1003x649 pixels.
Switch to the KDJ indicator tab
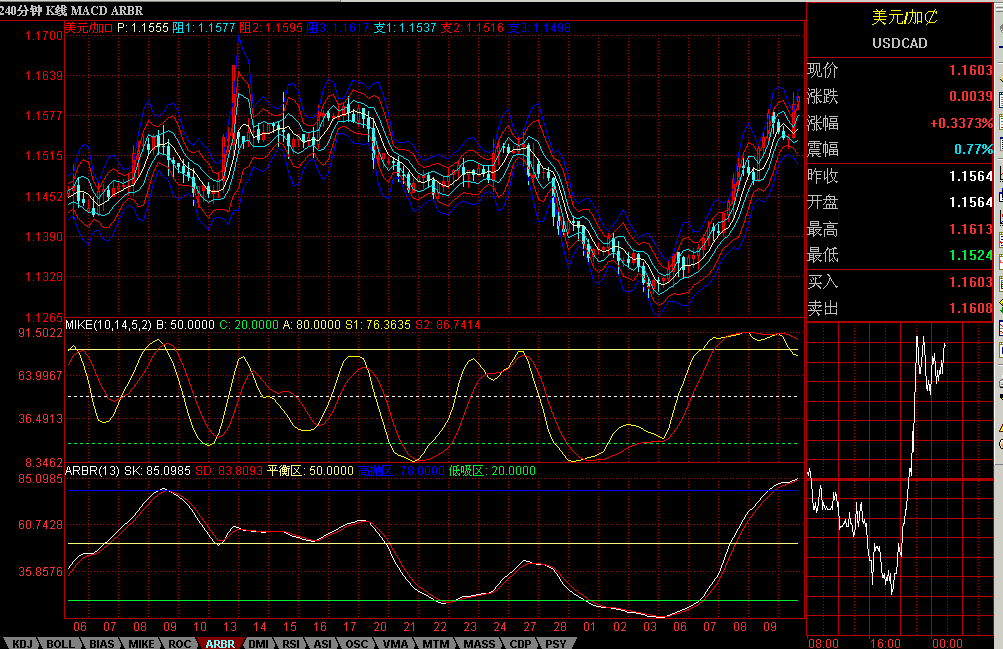(x=21, y=643)
